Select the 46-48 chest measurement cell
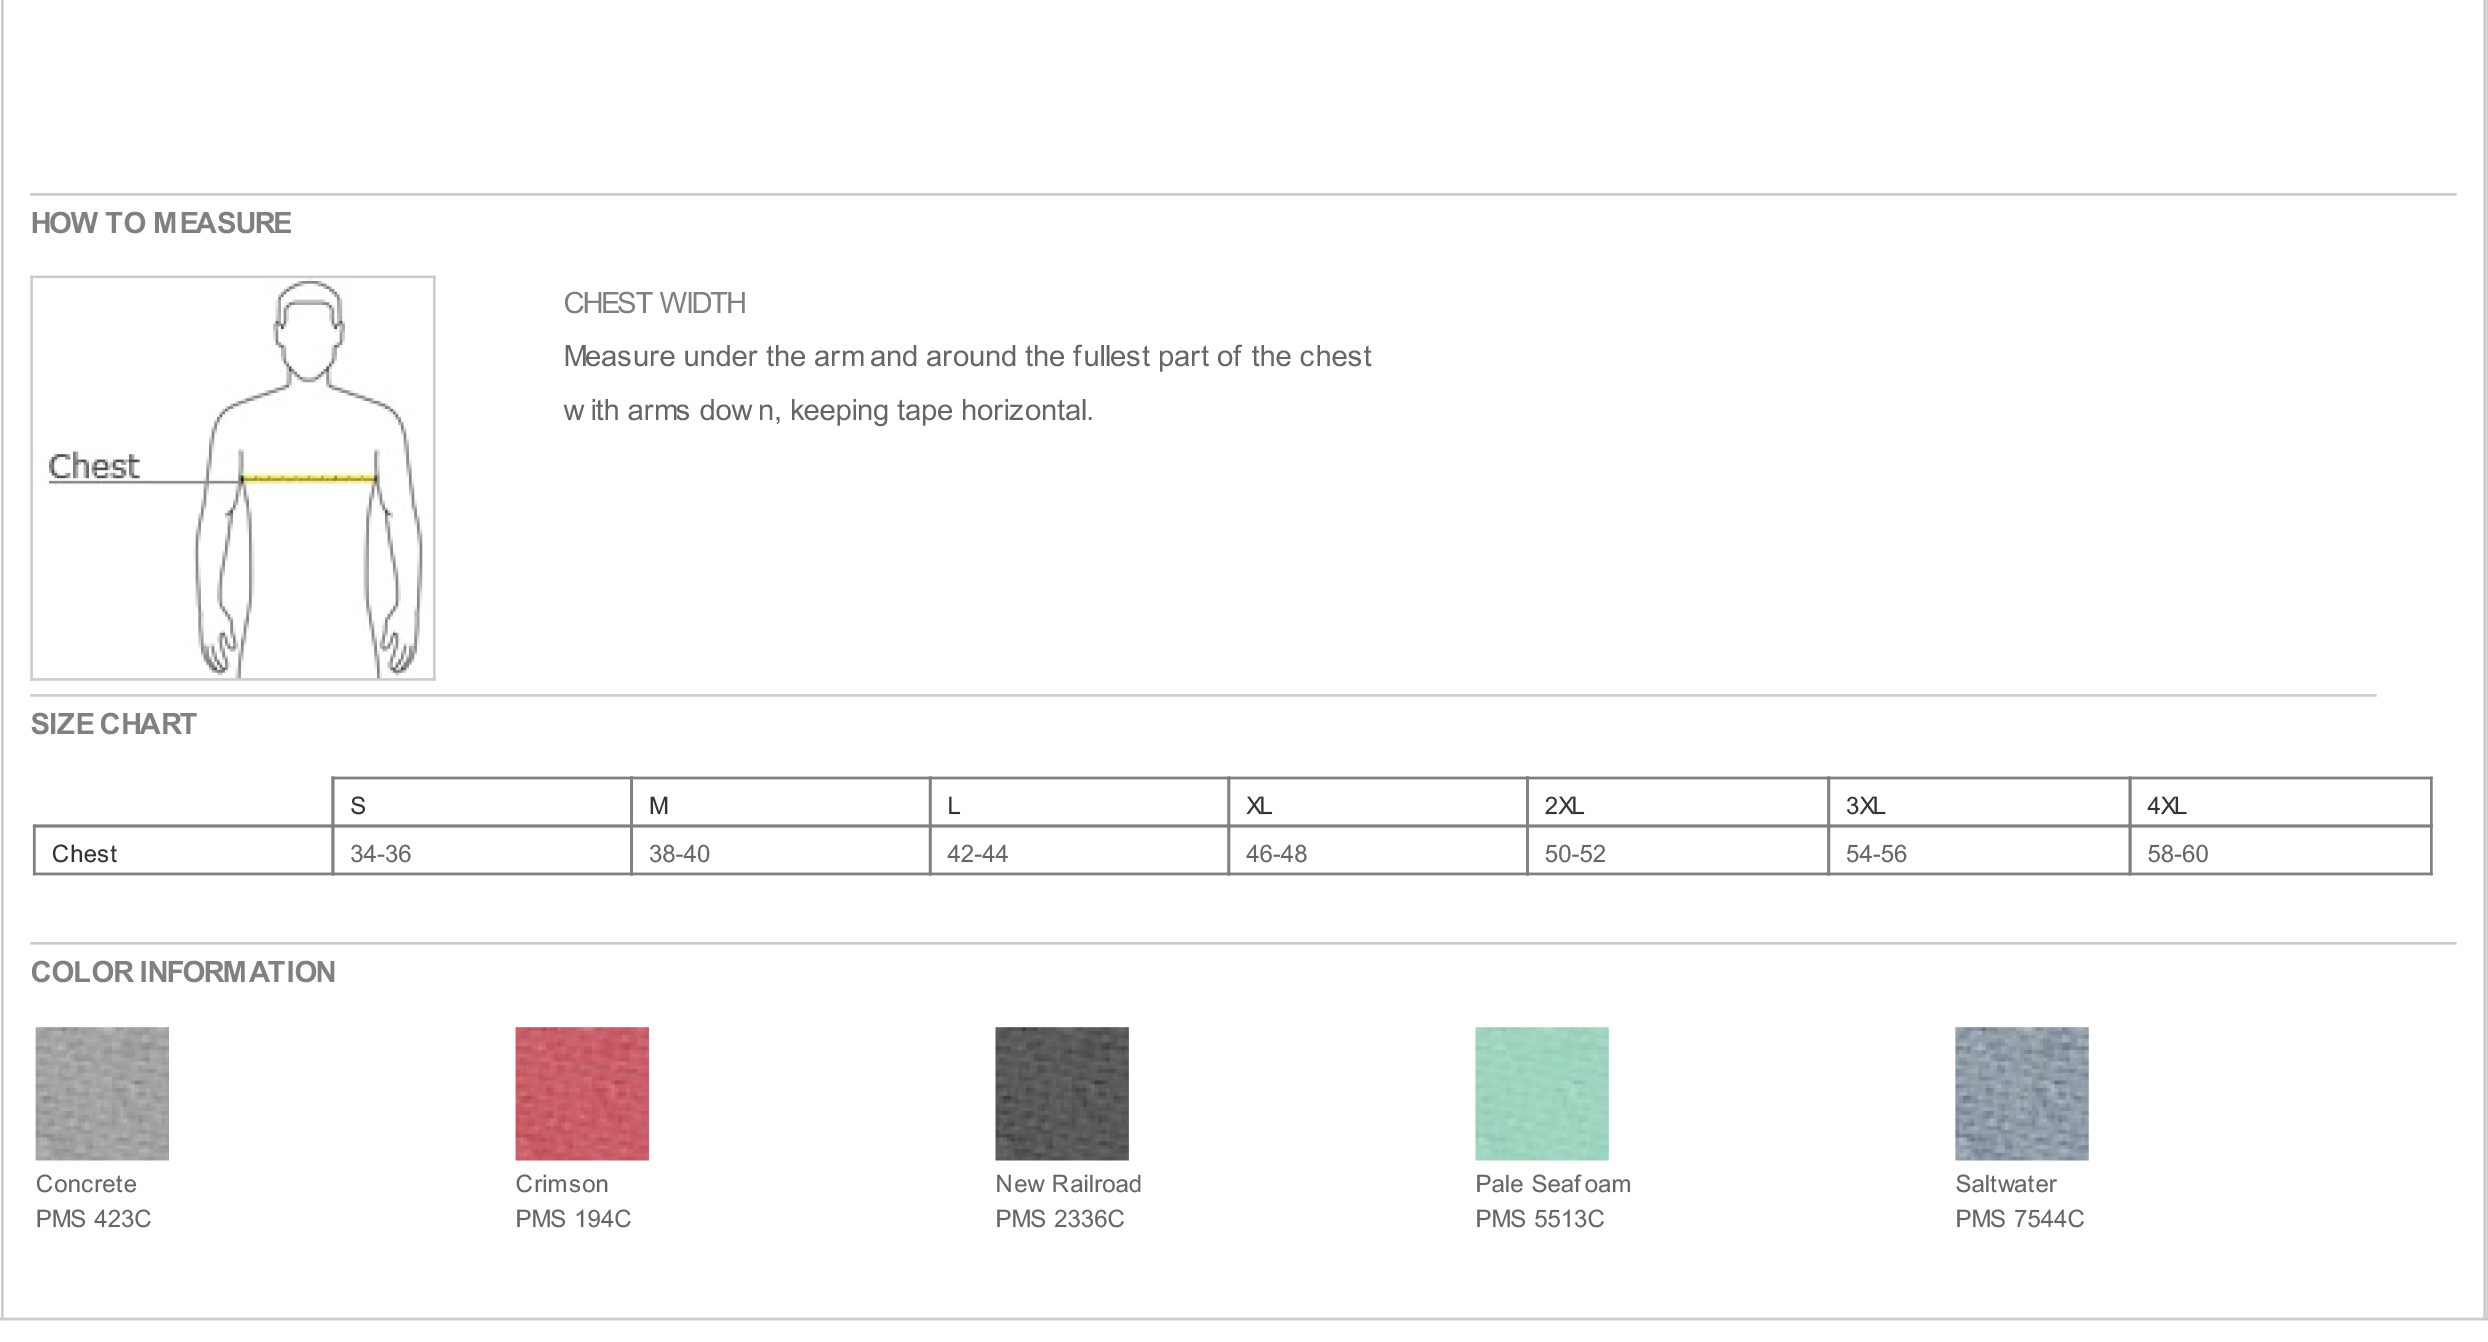The image size is (2488, 1342). (x=1378, y=852)
